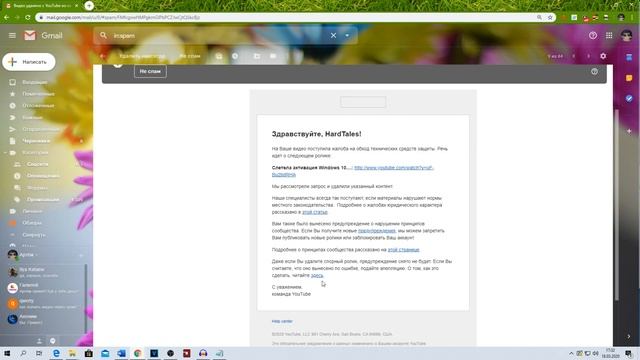Screen dimensions: 640x360
Task: Open the 'предупреждений' link in the email
Action: tap(377, 231)
